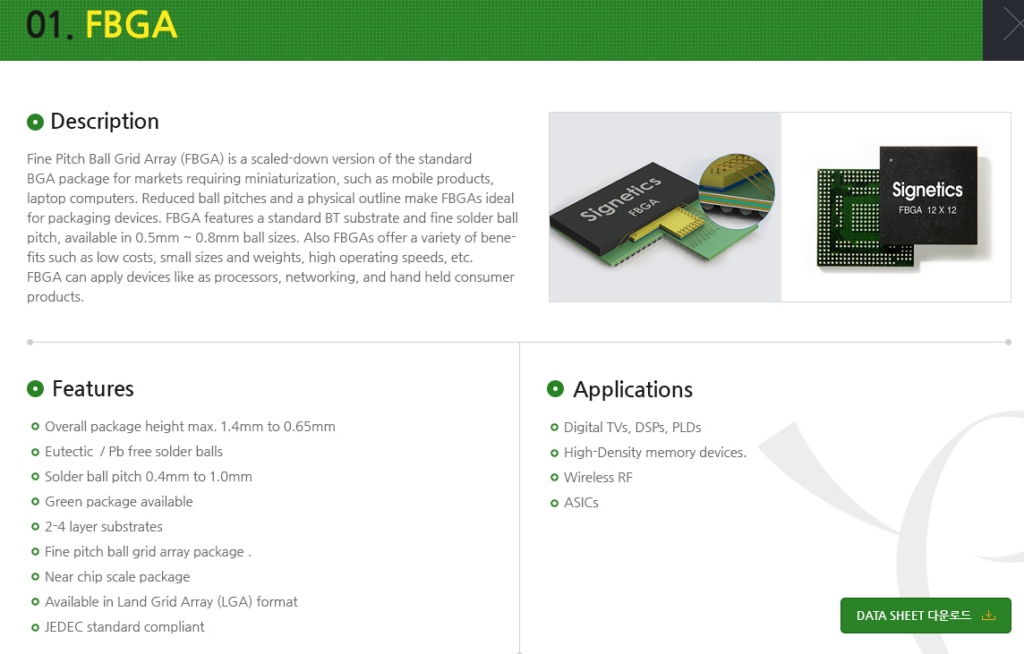Click the green bullet icon beside Description
Screen dimensions: 1024x654
point(35,122)
